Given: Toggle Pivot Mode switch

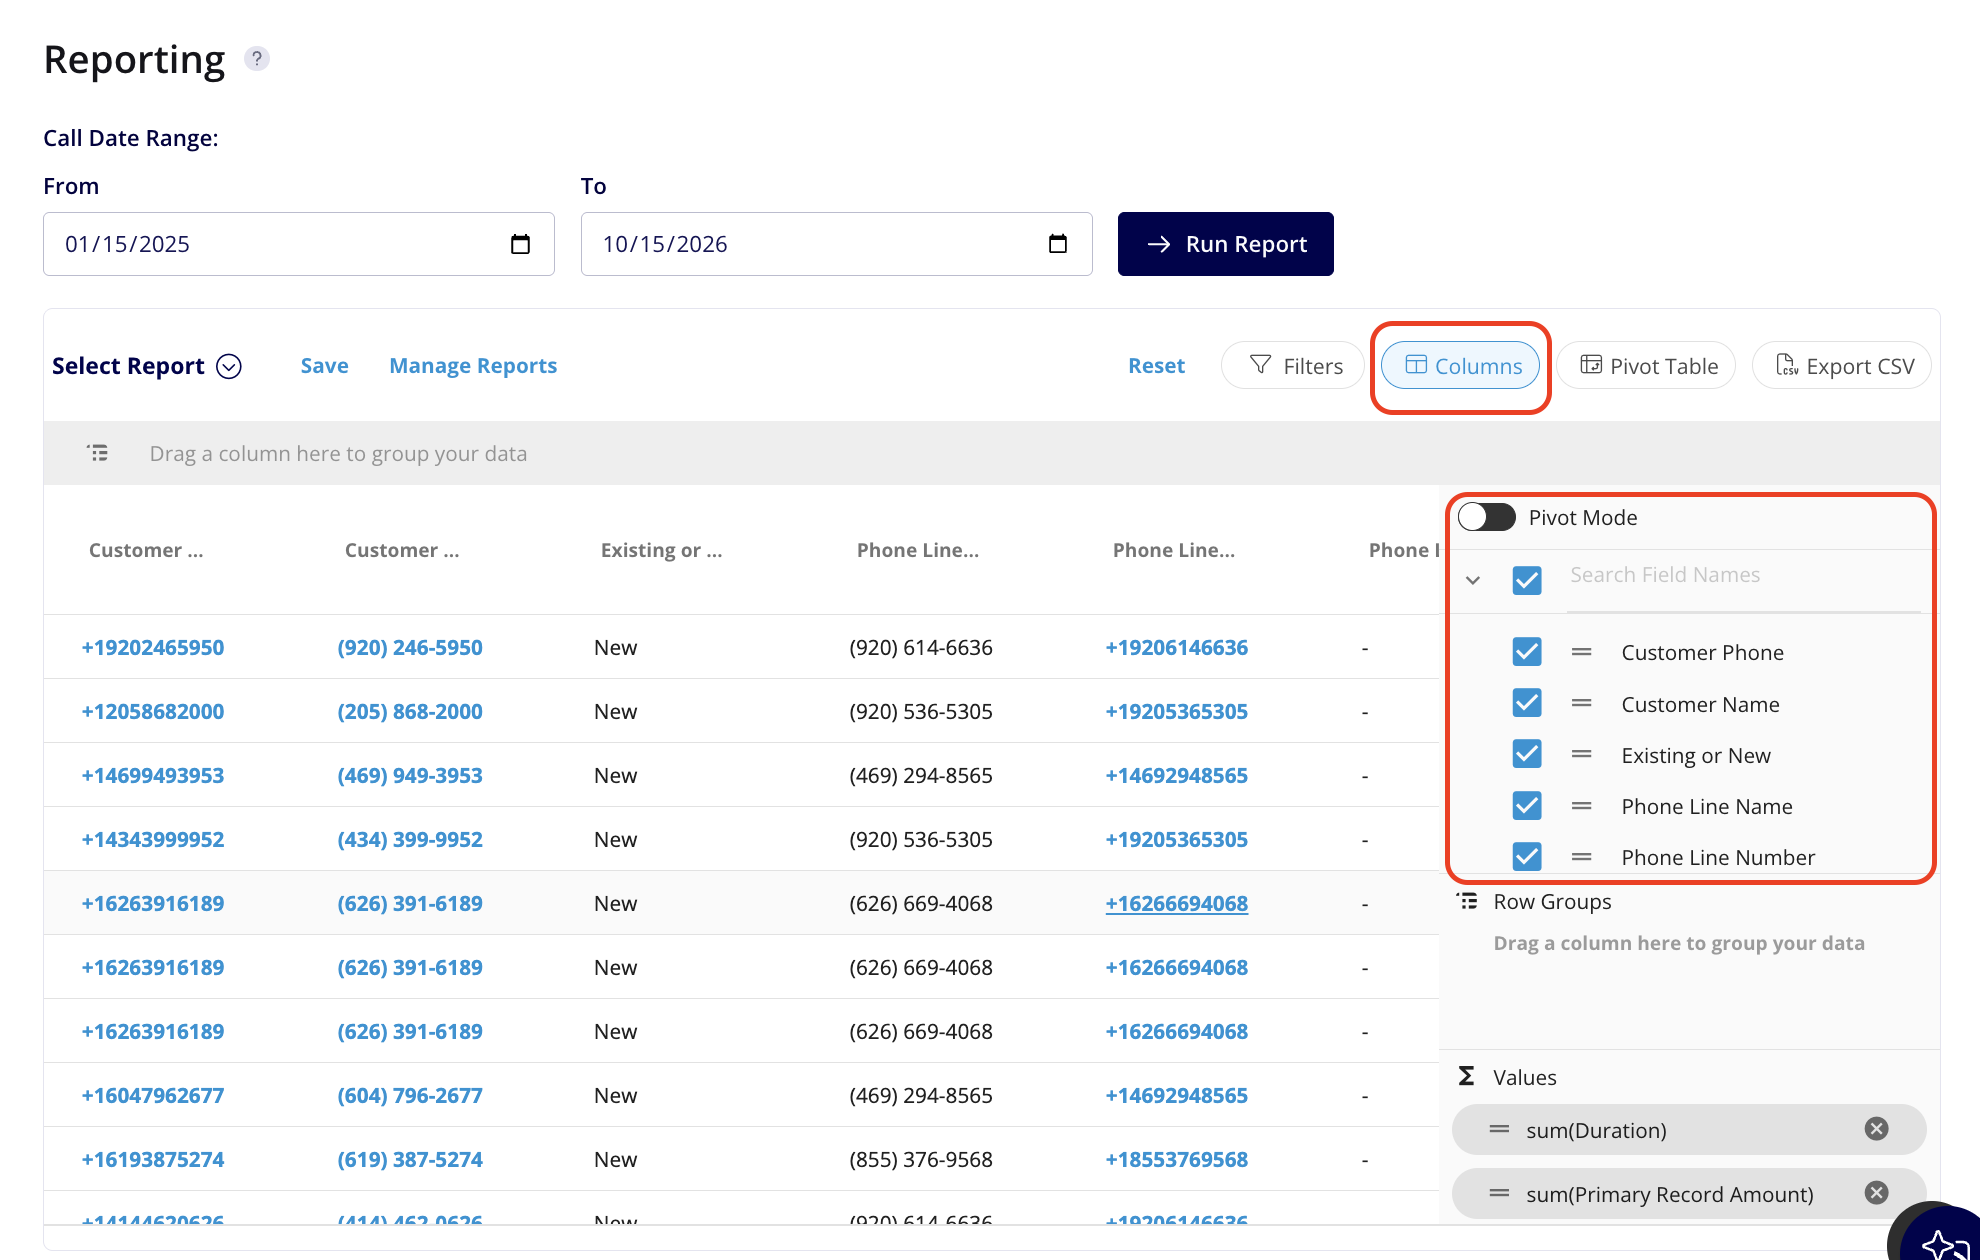Looking at the screenshot, I should coord(1487,517).
